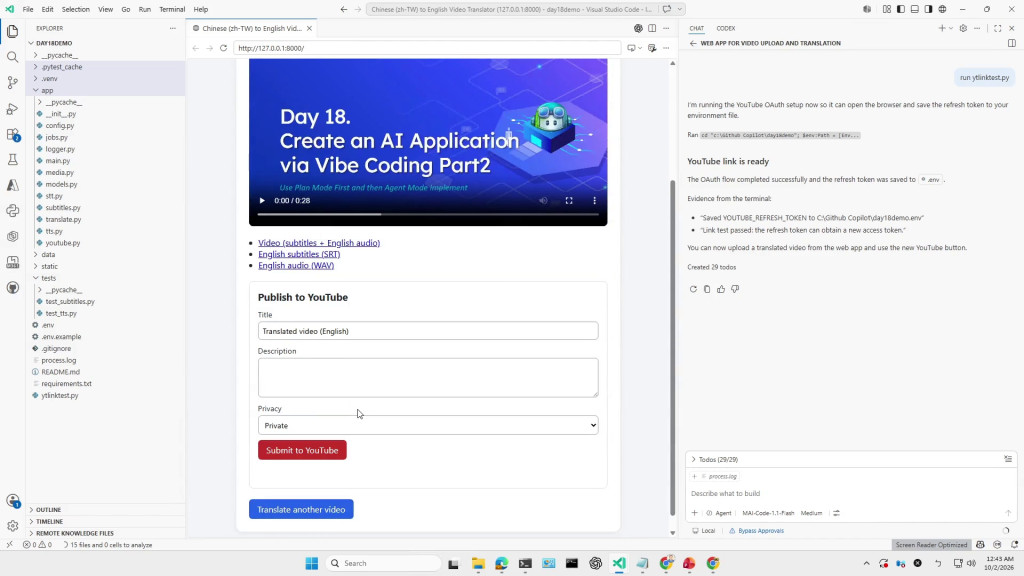
Task: Click the Description text area
Action: tap(428, 377)
